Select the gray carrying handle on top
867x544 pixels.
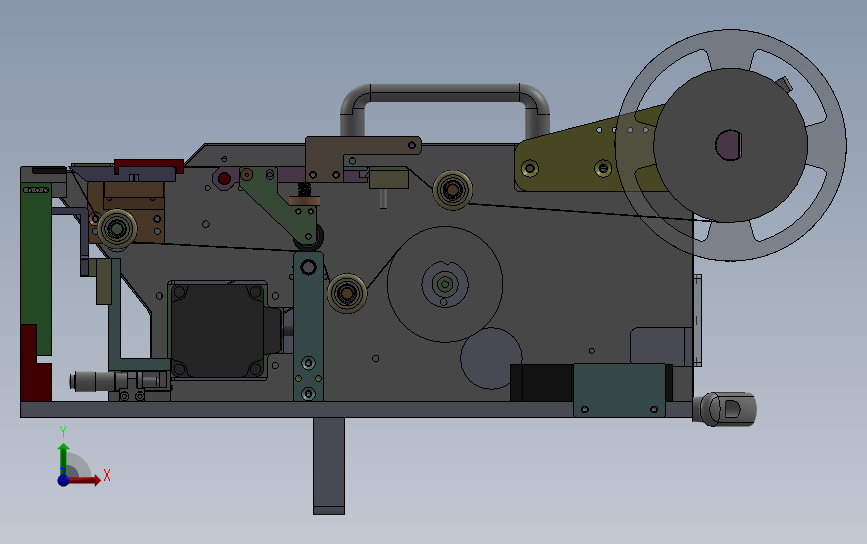[x=445, y=108]
